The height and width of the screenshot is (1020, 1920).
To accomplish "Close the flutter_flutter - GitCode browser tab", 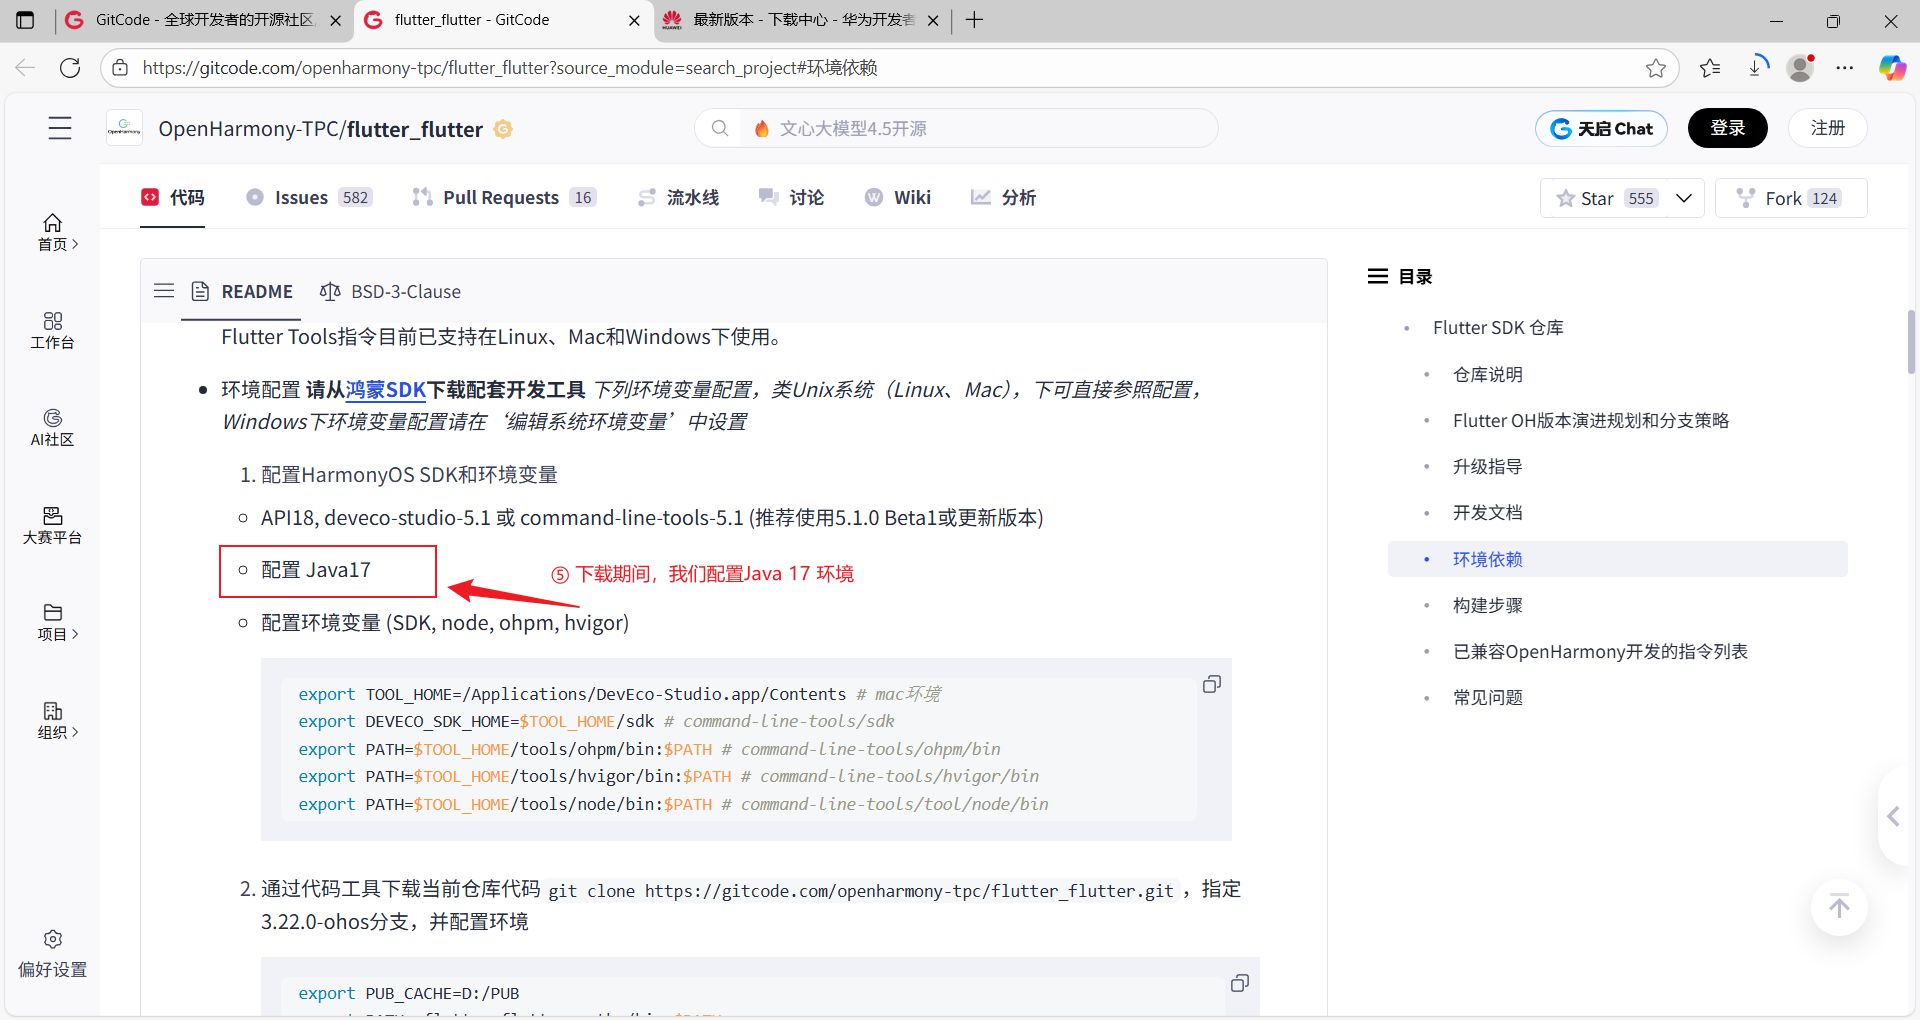I will pyautogui.click(x=634, y=20).
